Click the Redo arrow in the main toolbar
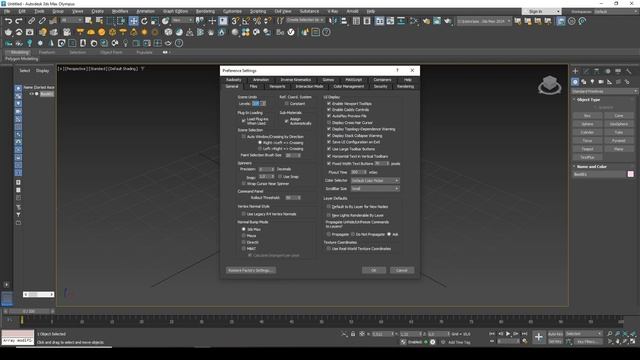This screenshot has height=360, width=640. pos(19,21)
